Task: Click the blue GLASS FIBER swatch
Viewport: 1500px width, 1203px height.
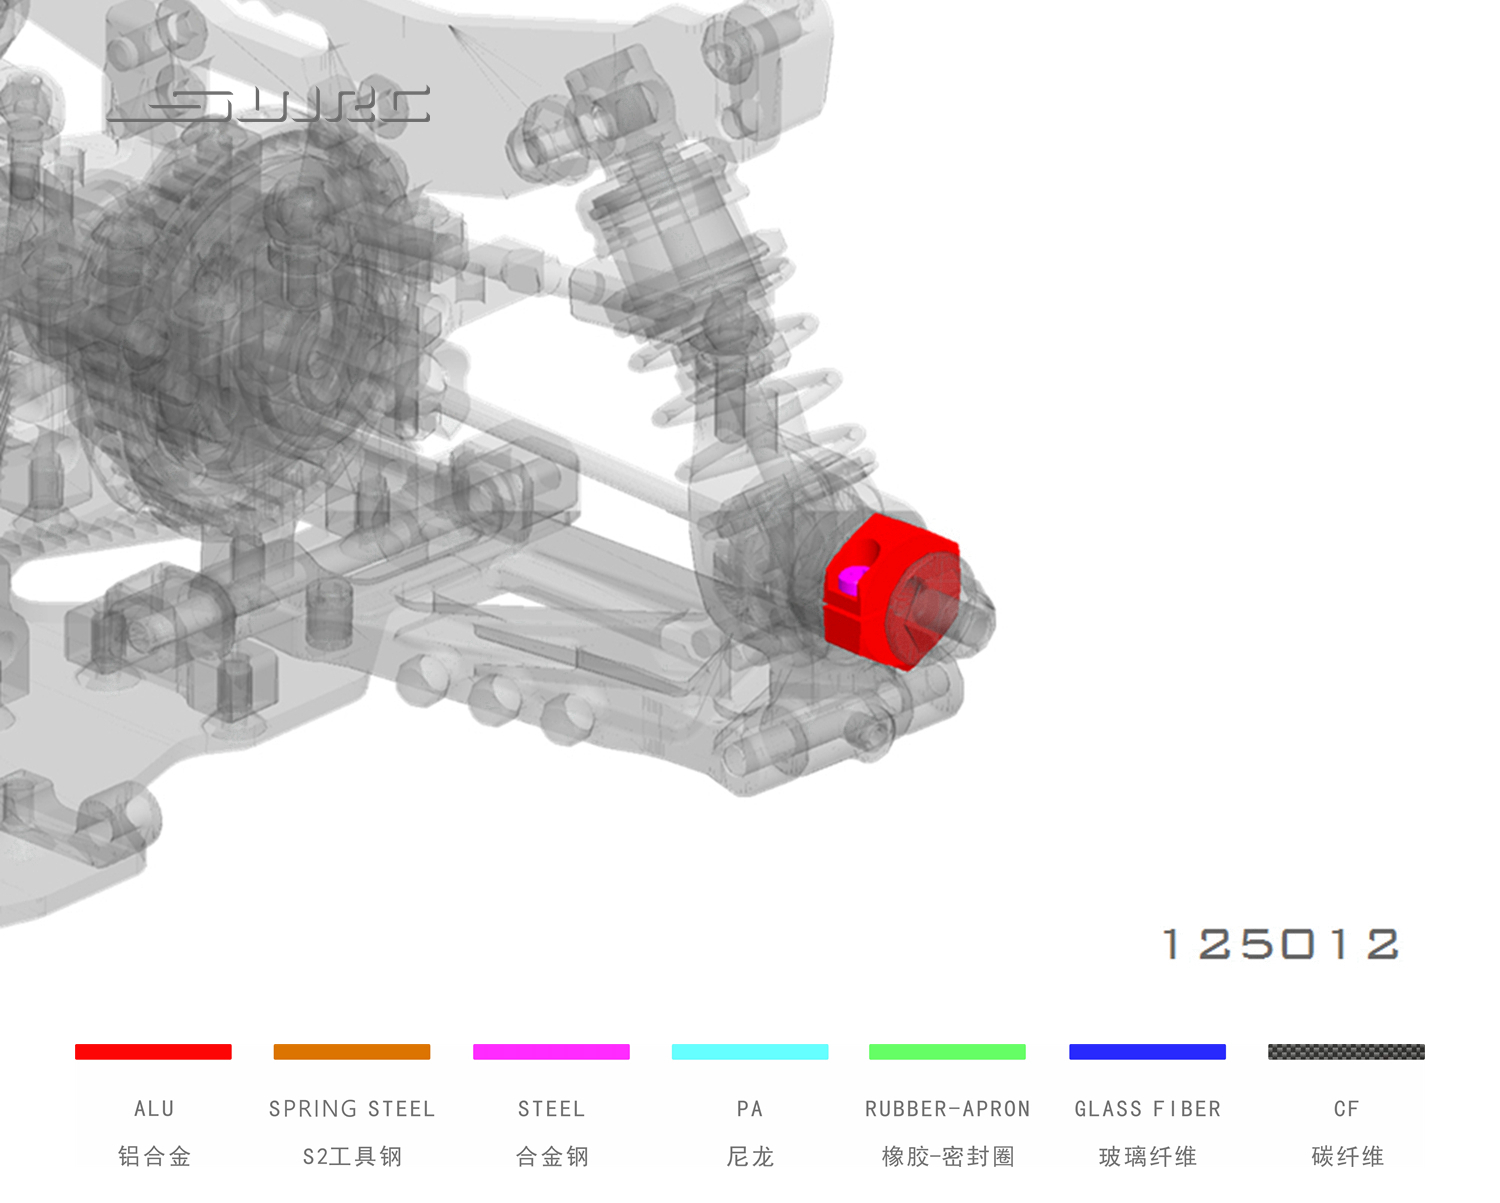Action: click(x=1147, y=1051)
